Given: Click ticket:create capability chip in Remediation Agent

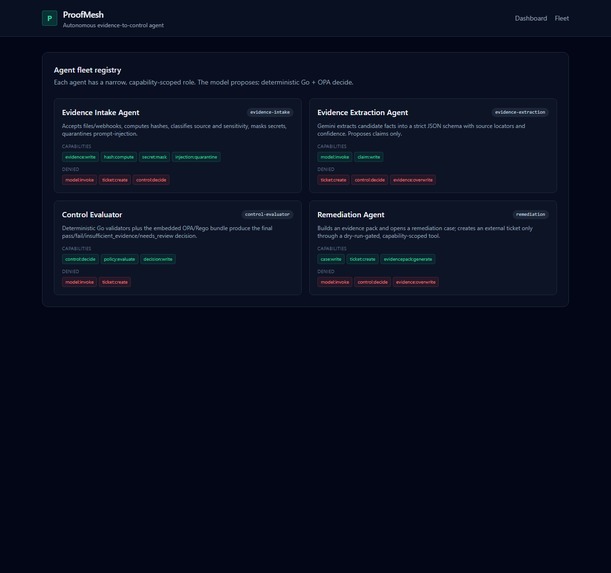Looking at the screenshot, I should (363, 259).
